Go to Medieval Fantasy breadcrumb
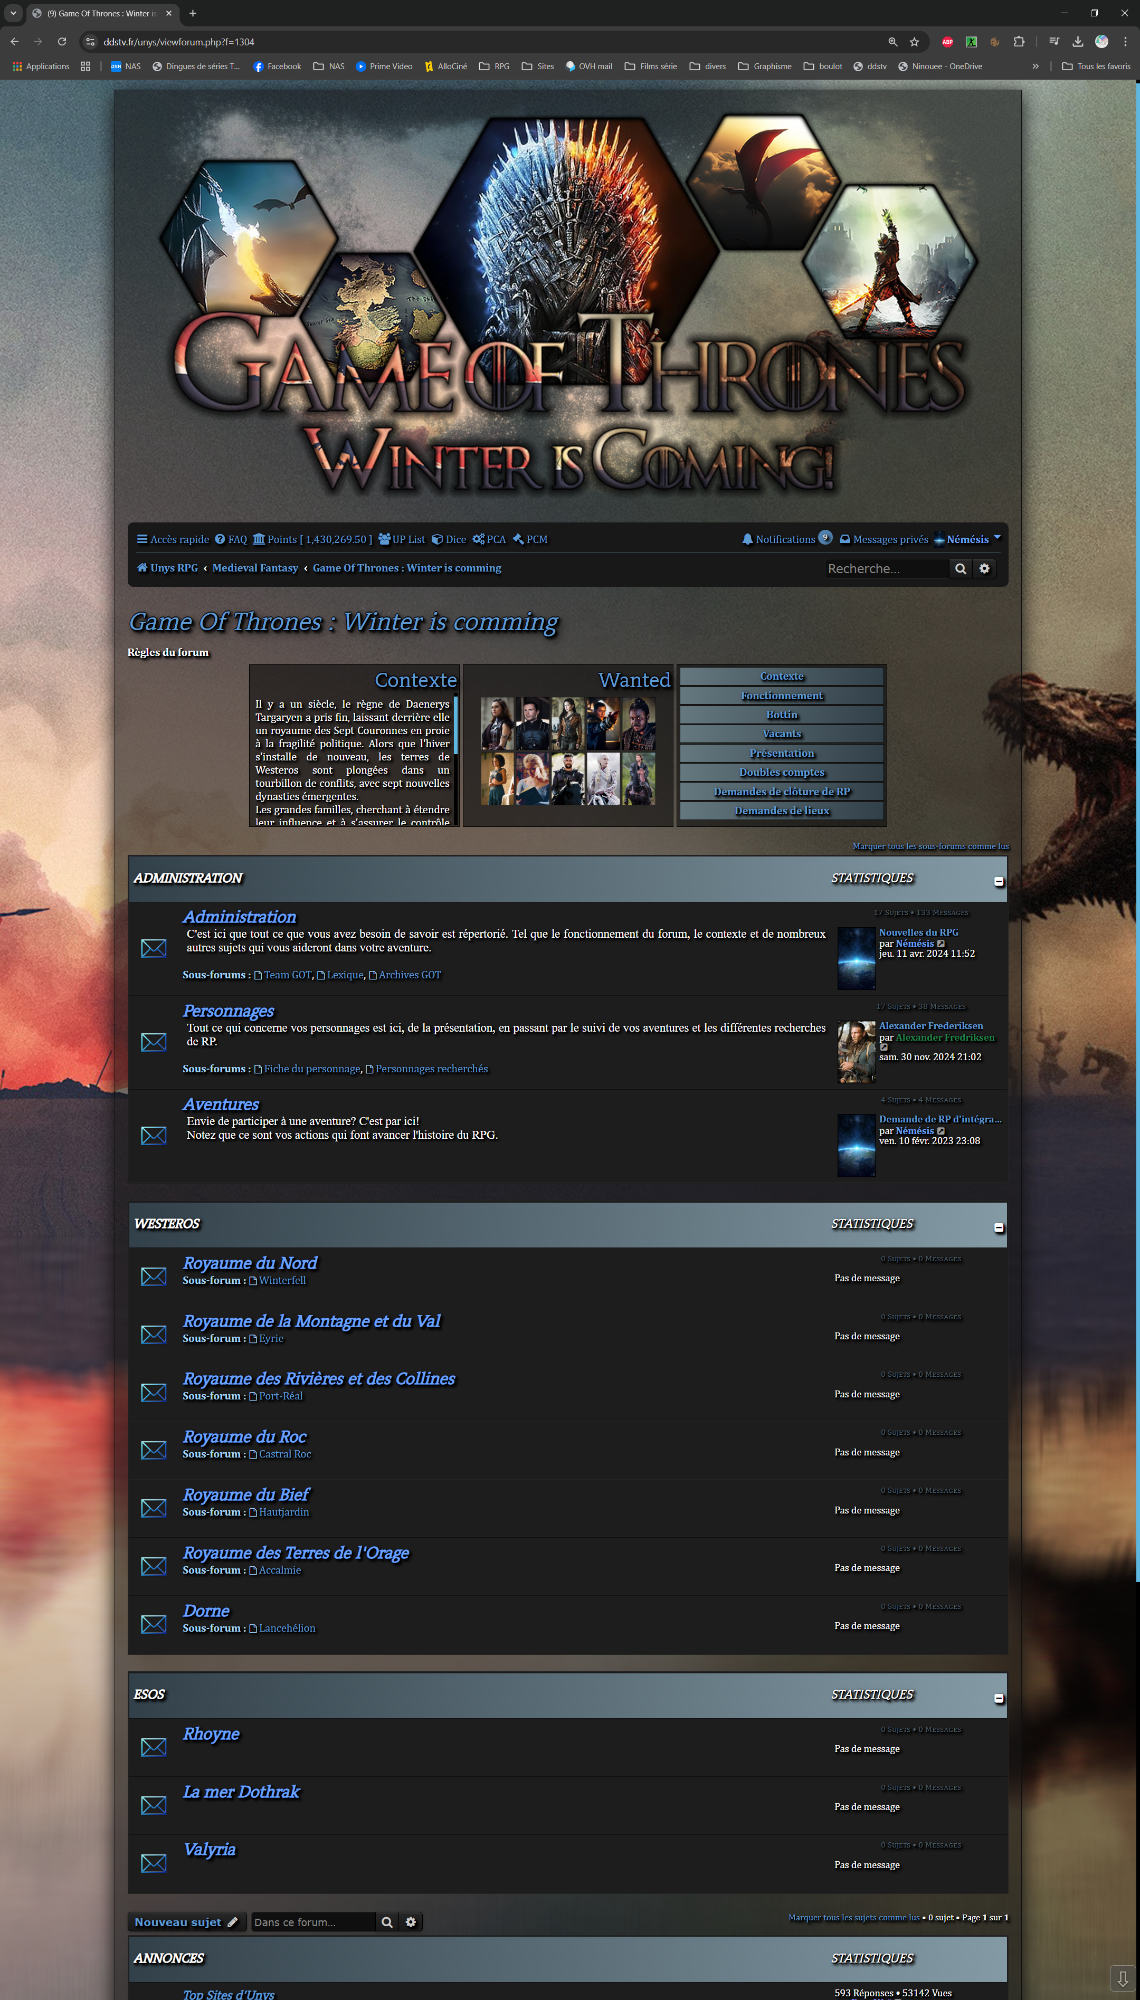 (255, 568)
